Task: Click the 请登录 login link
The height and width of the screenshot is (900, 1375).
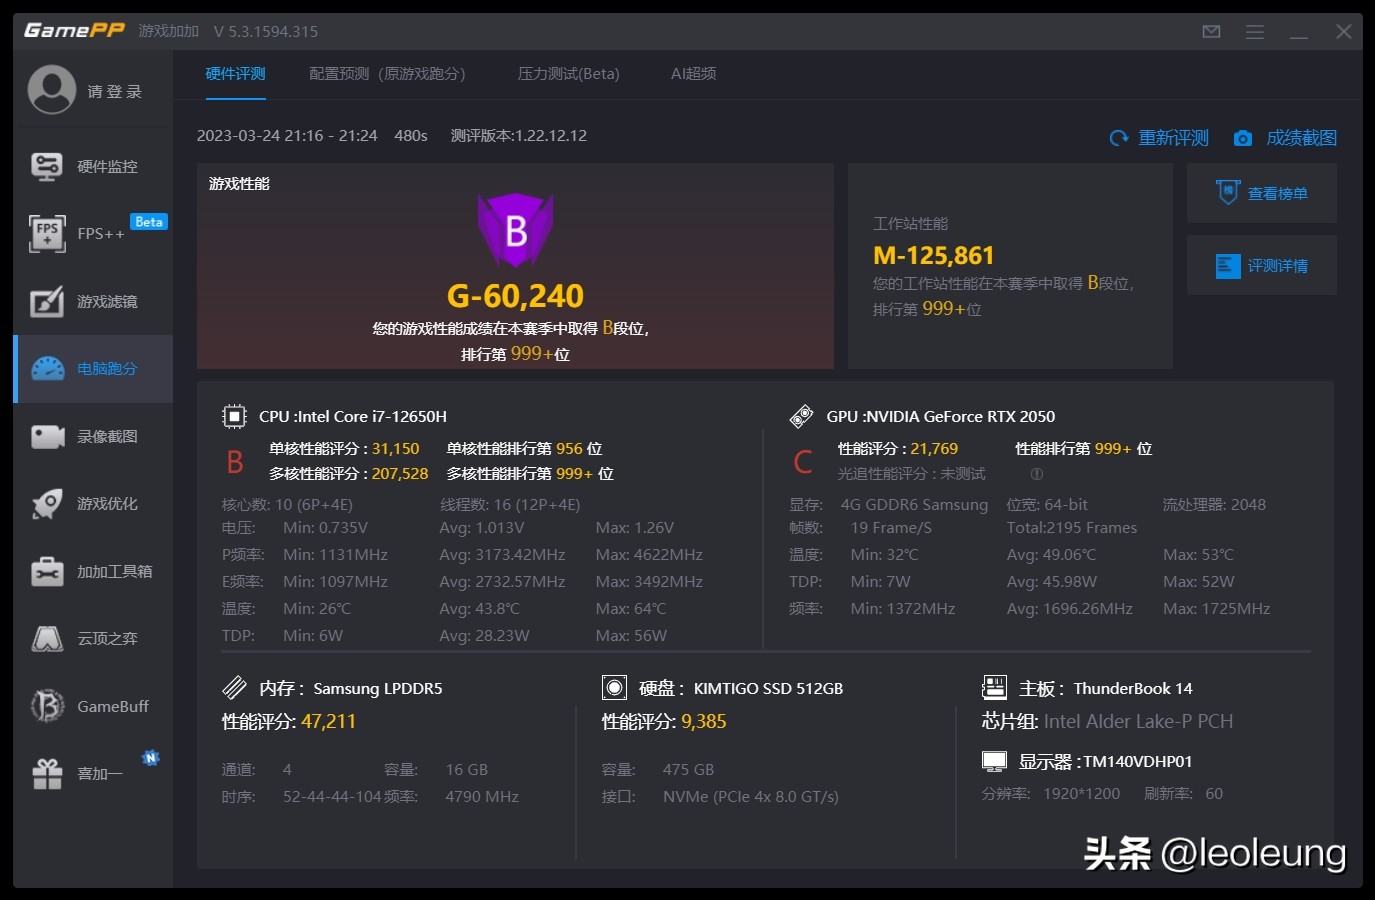Action: click(x=114, y=92)
